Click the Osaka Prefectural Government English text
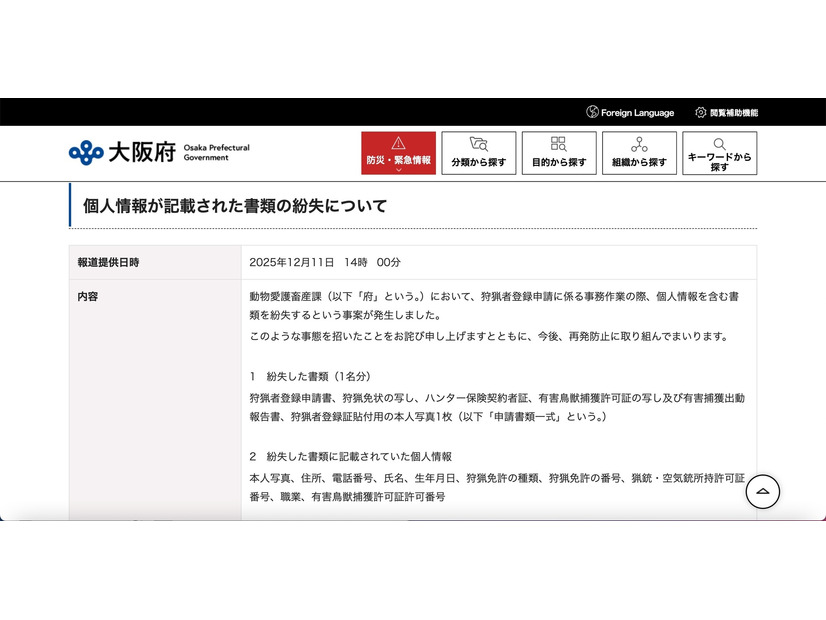The width and height of the screenshot is (826, 620). click(217, 150)
